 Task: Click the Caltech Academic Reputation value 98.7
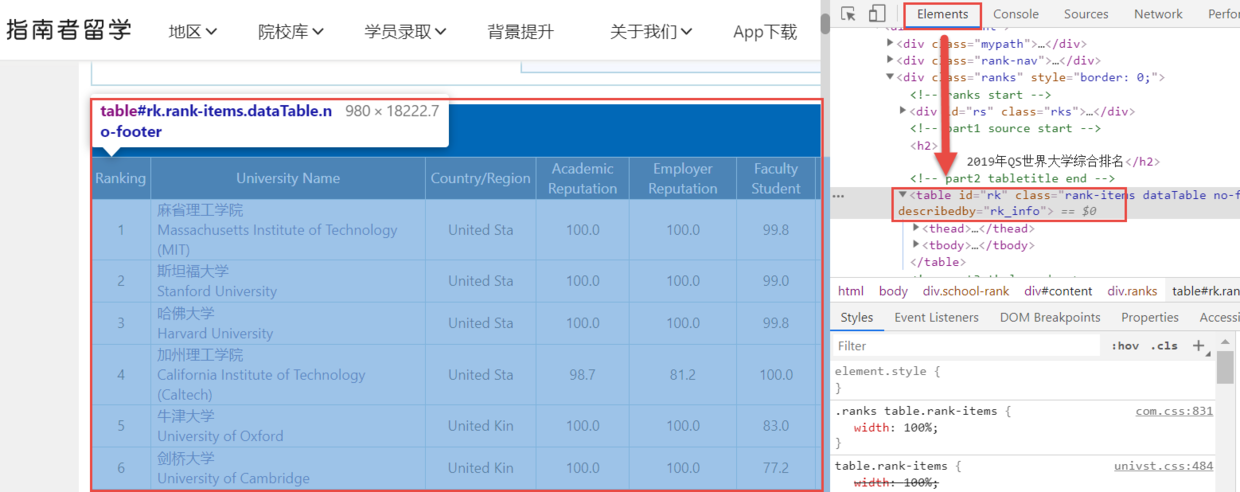tap(582, 374)
